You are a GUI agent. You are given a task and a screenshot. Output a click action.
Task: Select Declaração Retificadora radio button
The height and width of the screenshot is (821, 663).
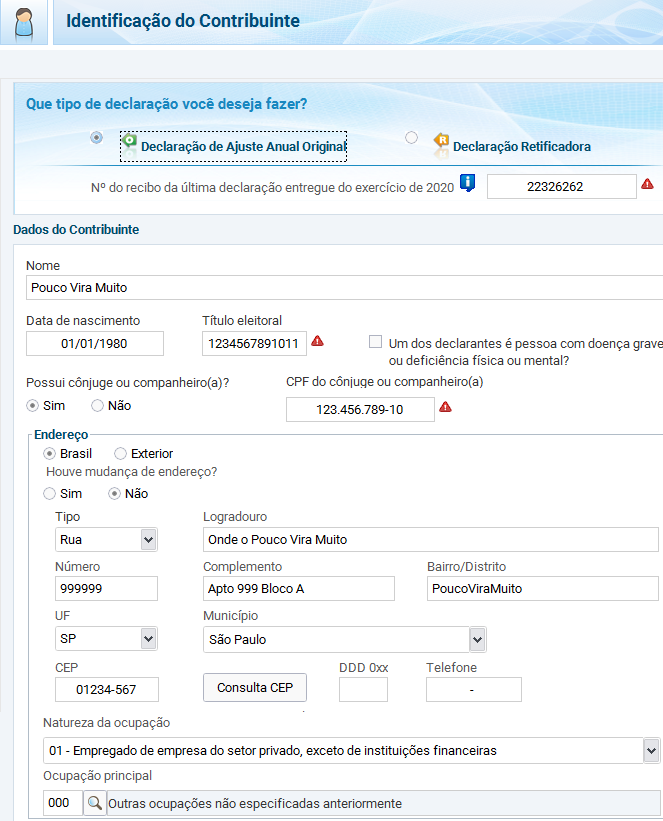tap(411, 138)
